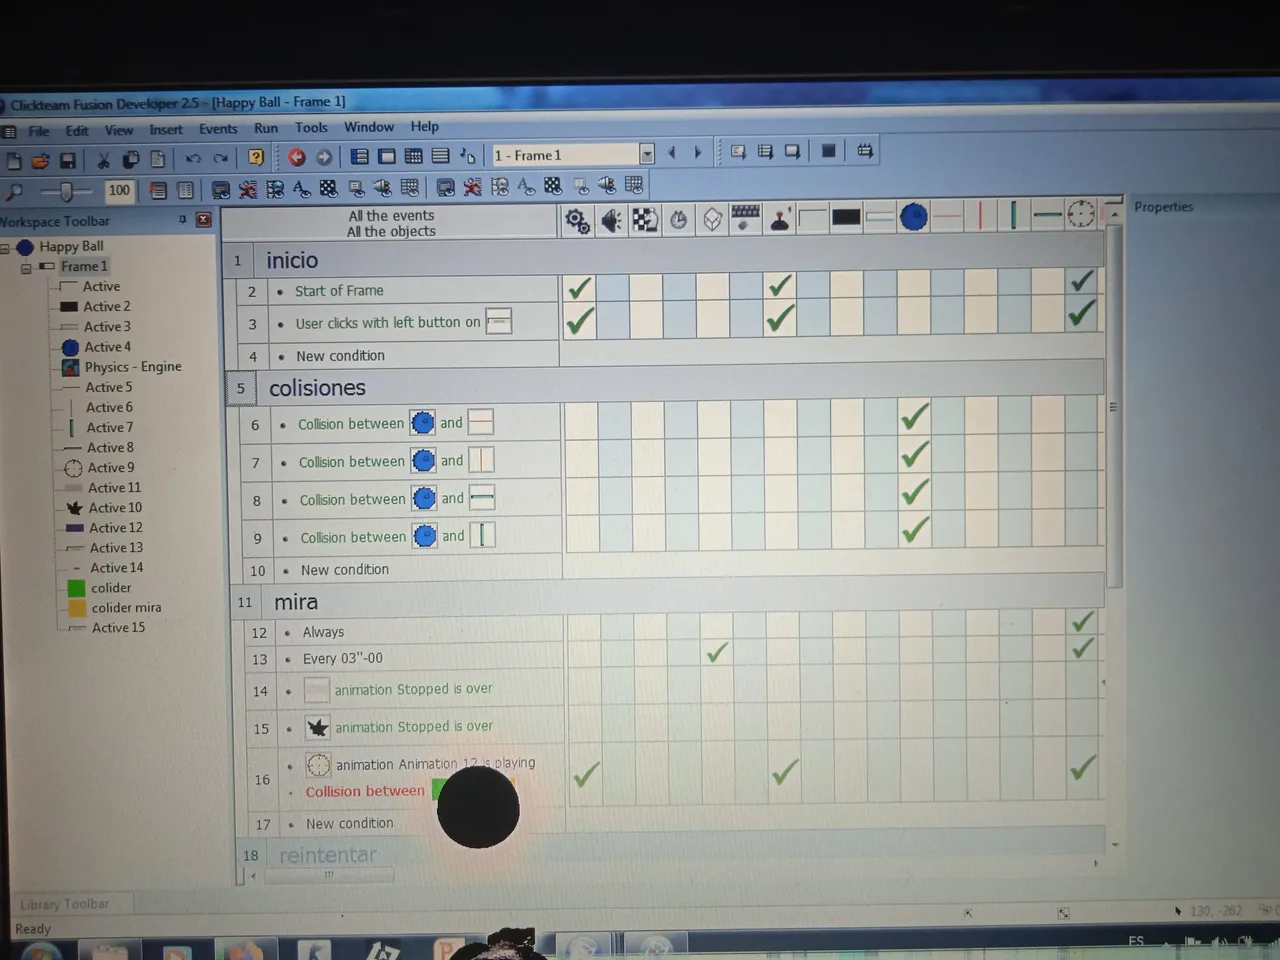Click the Open folder toolbar icon
This screenshot has width=1280, height=960.
point(41,160)
